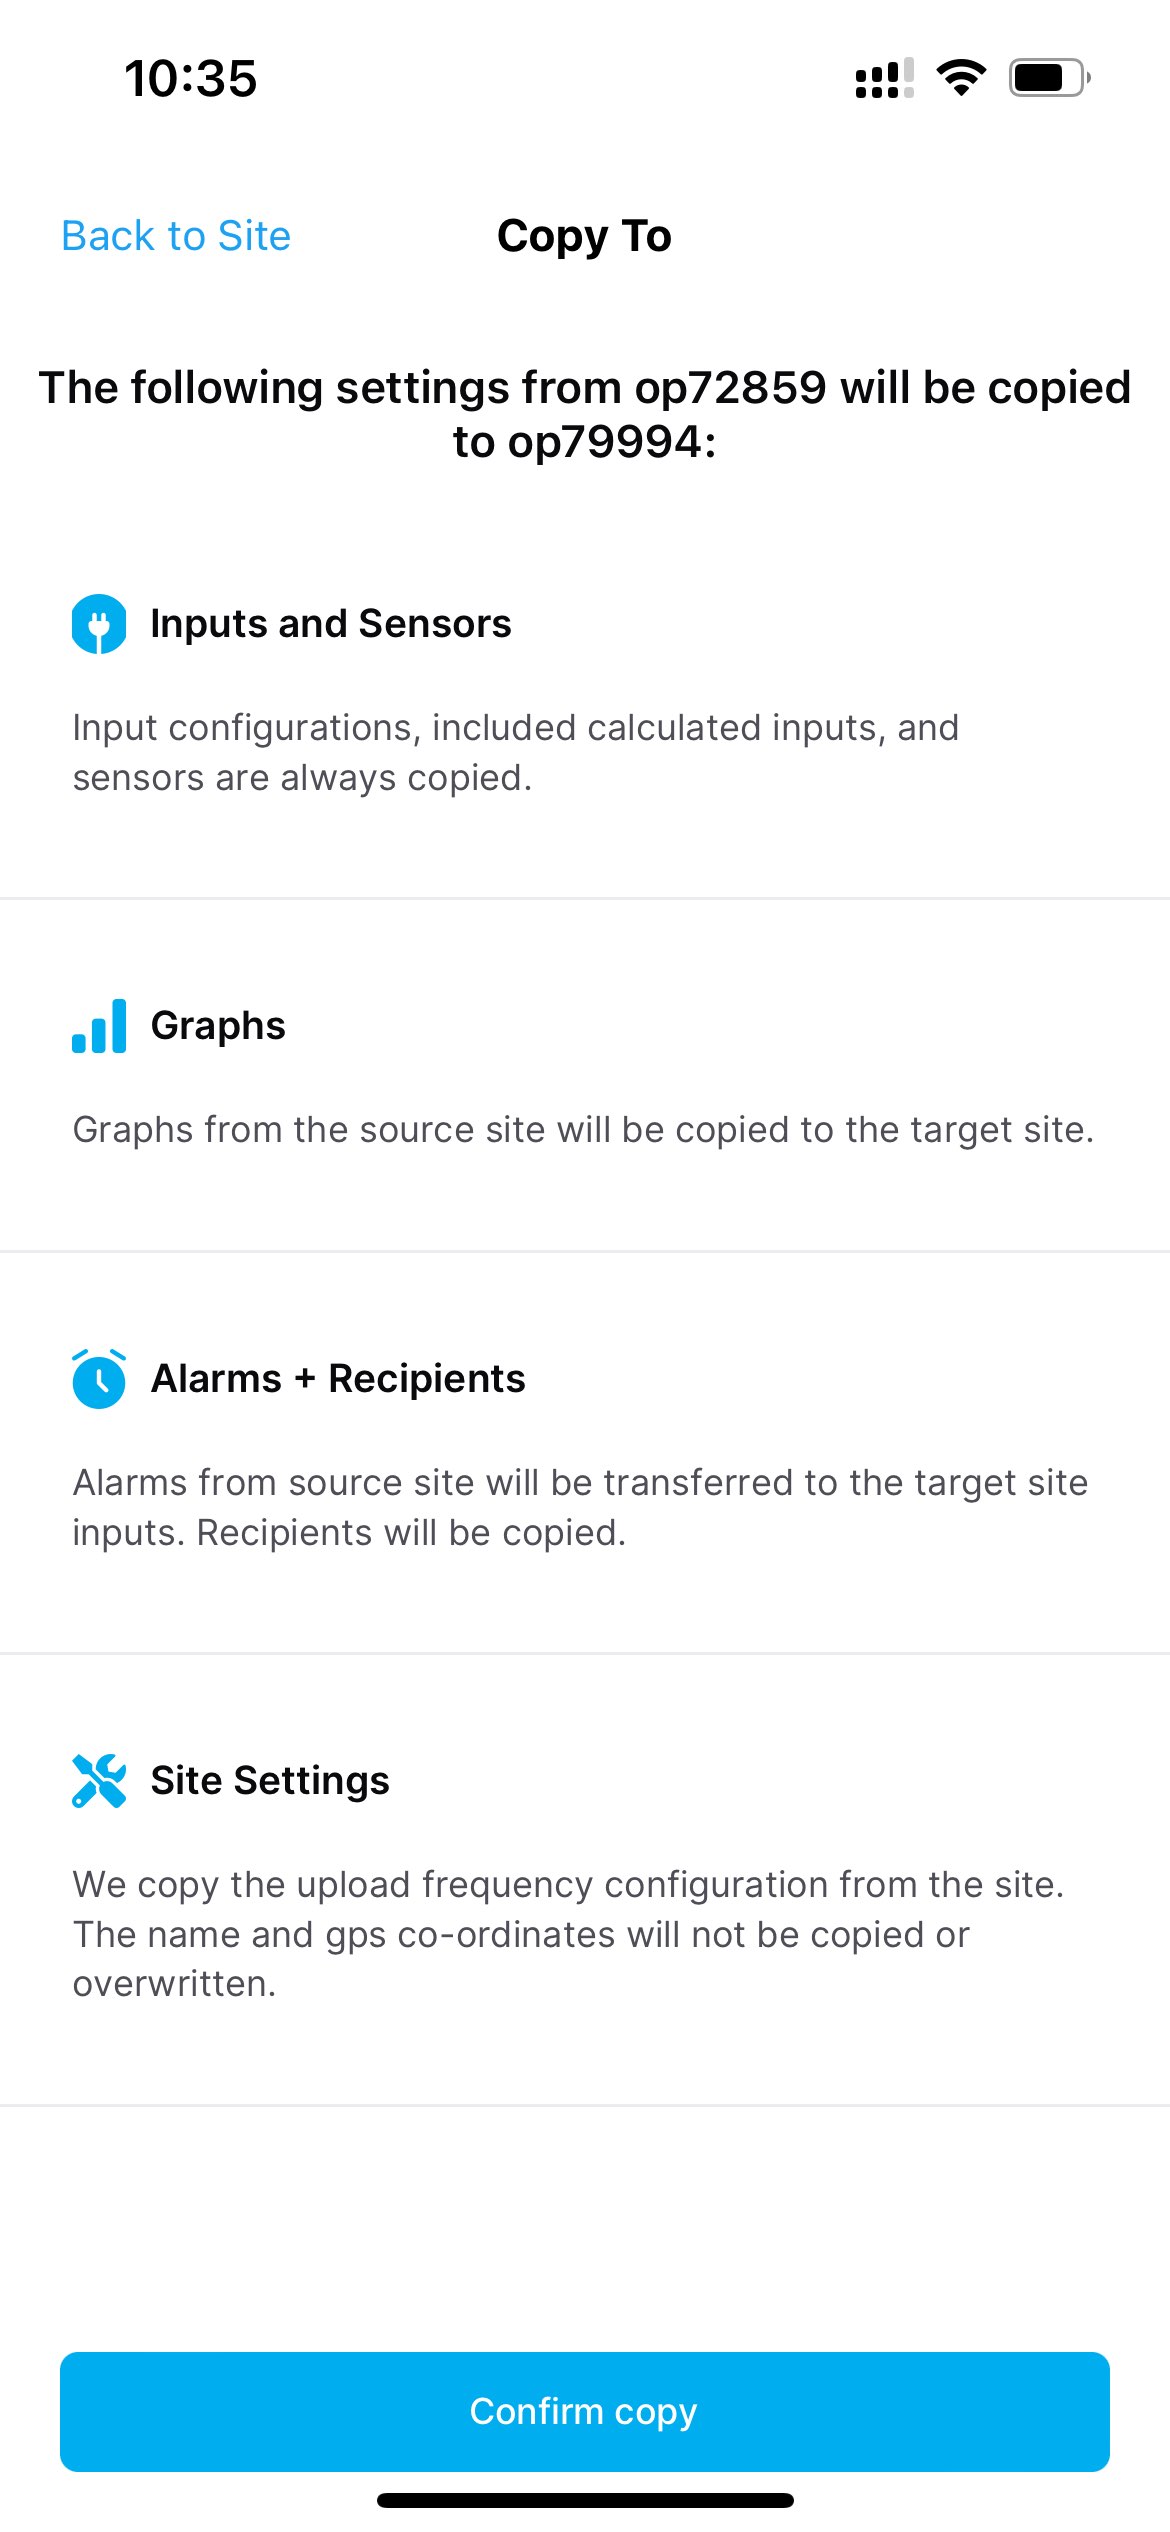Tap the cellular signal strength icon
1170x2532 pixels.
(x=884, y=78)
